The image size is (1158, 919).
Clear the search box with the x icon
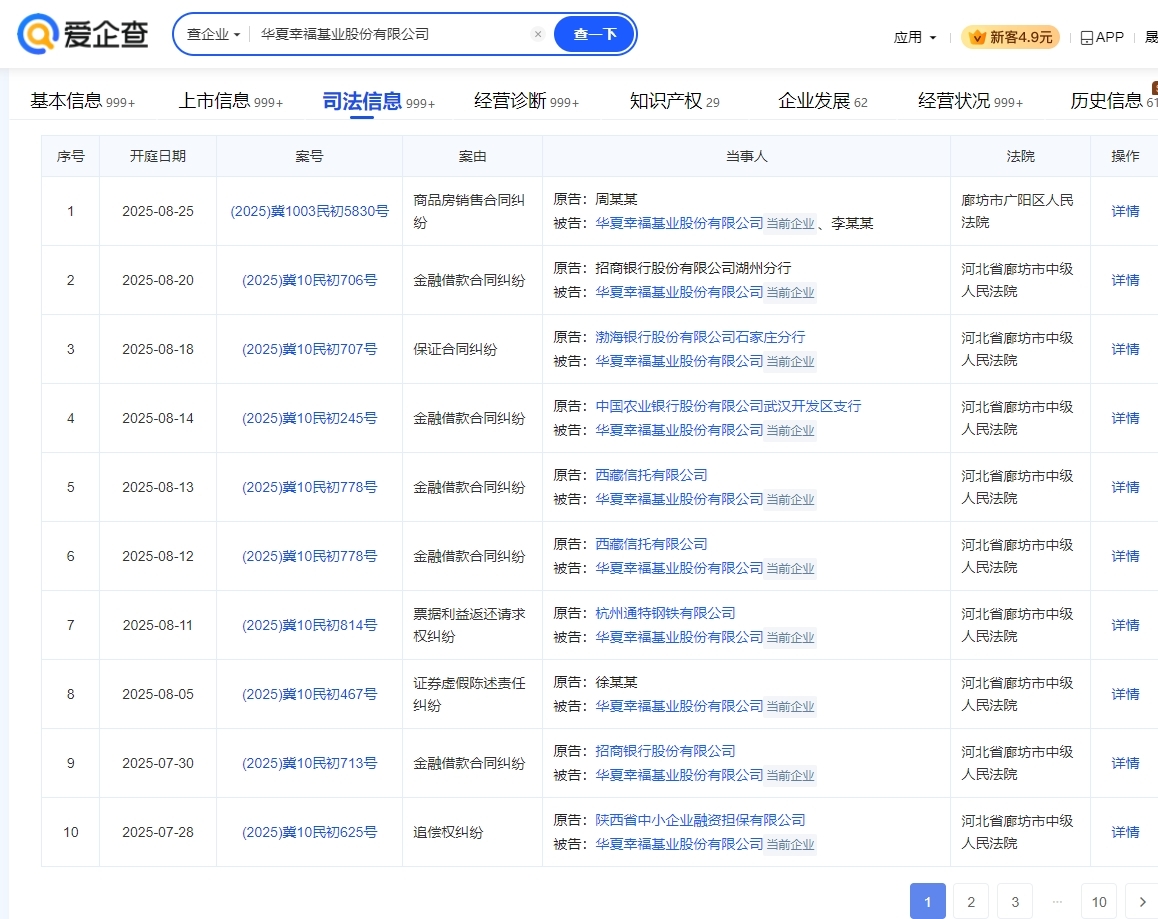538,34
